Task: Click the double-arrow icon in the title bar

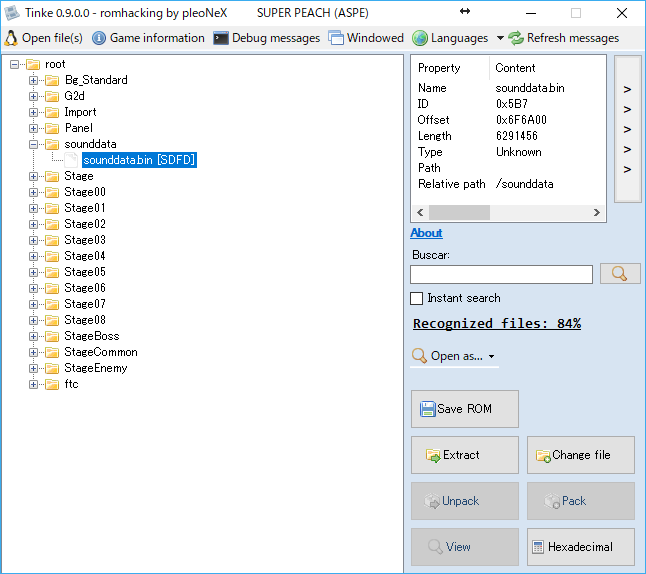Action: coord(465,12)
